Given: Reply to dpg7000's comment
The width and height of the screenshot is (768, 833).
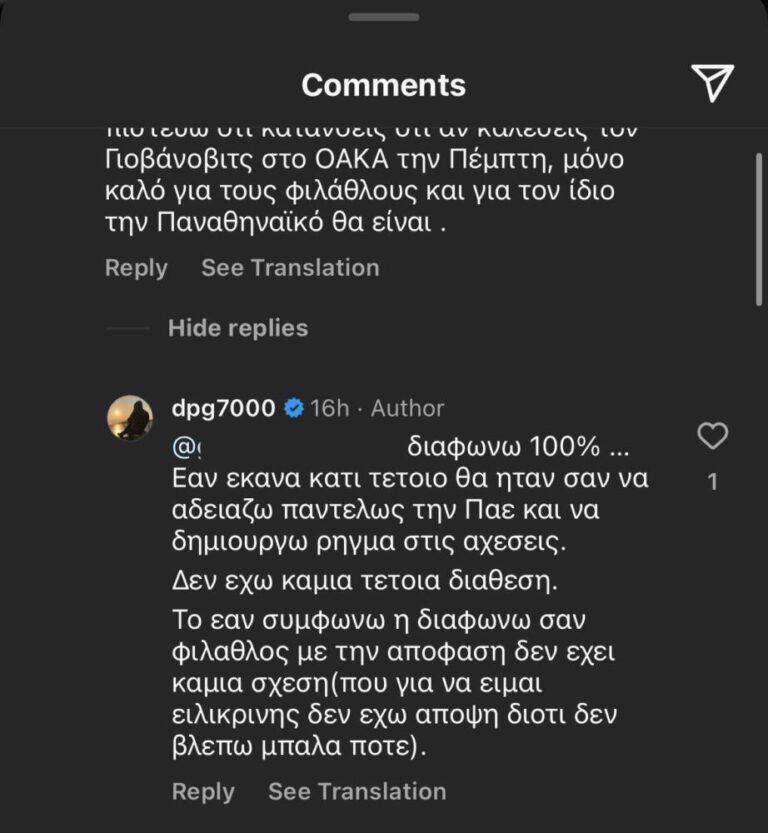Looking at the screenshot, I should pyautogui.click(x=203, y=791).
